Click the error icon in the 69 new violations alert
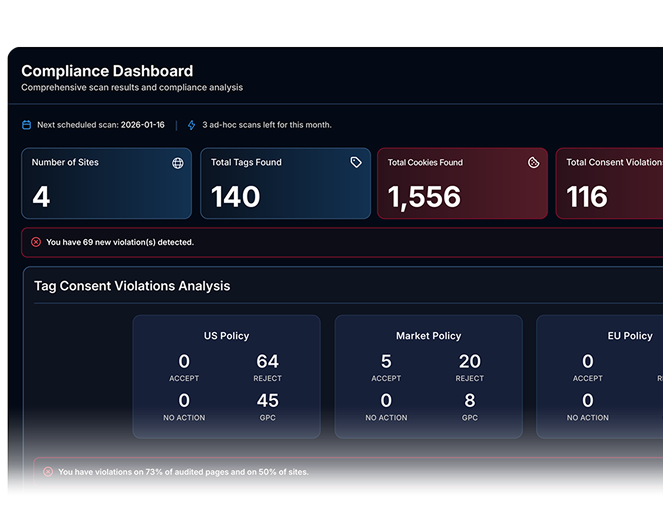The image size is (663, 526). click(36, 242)
